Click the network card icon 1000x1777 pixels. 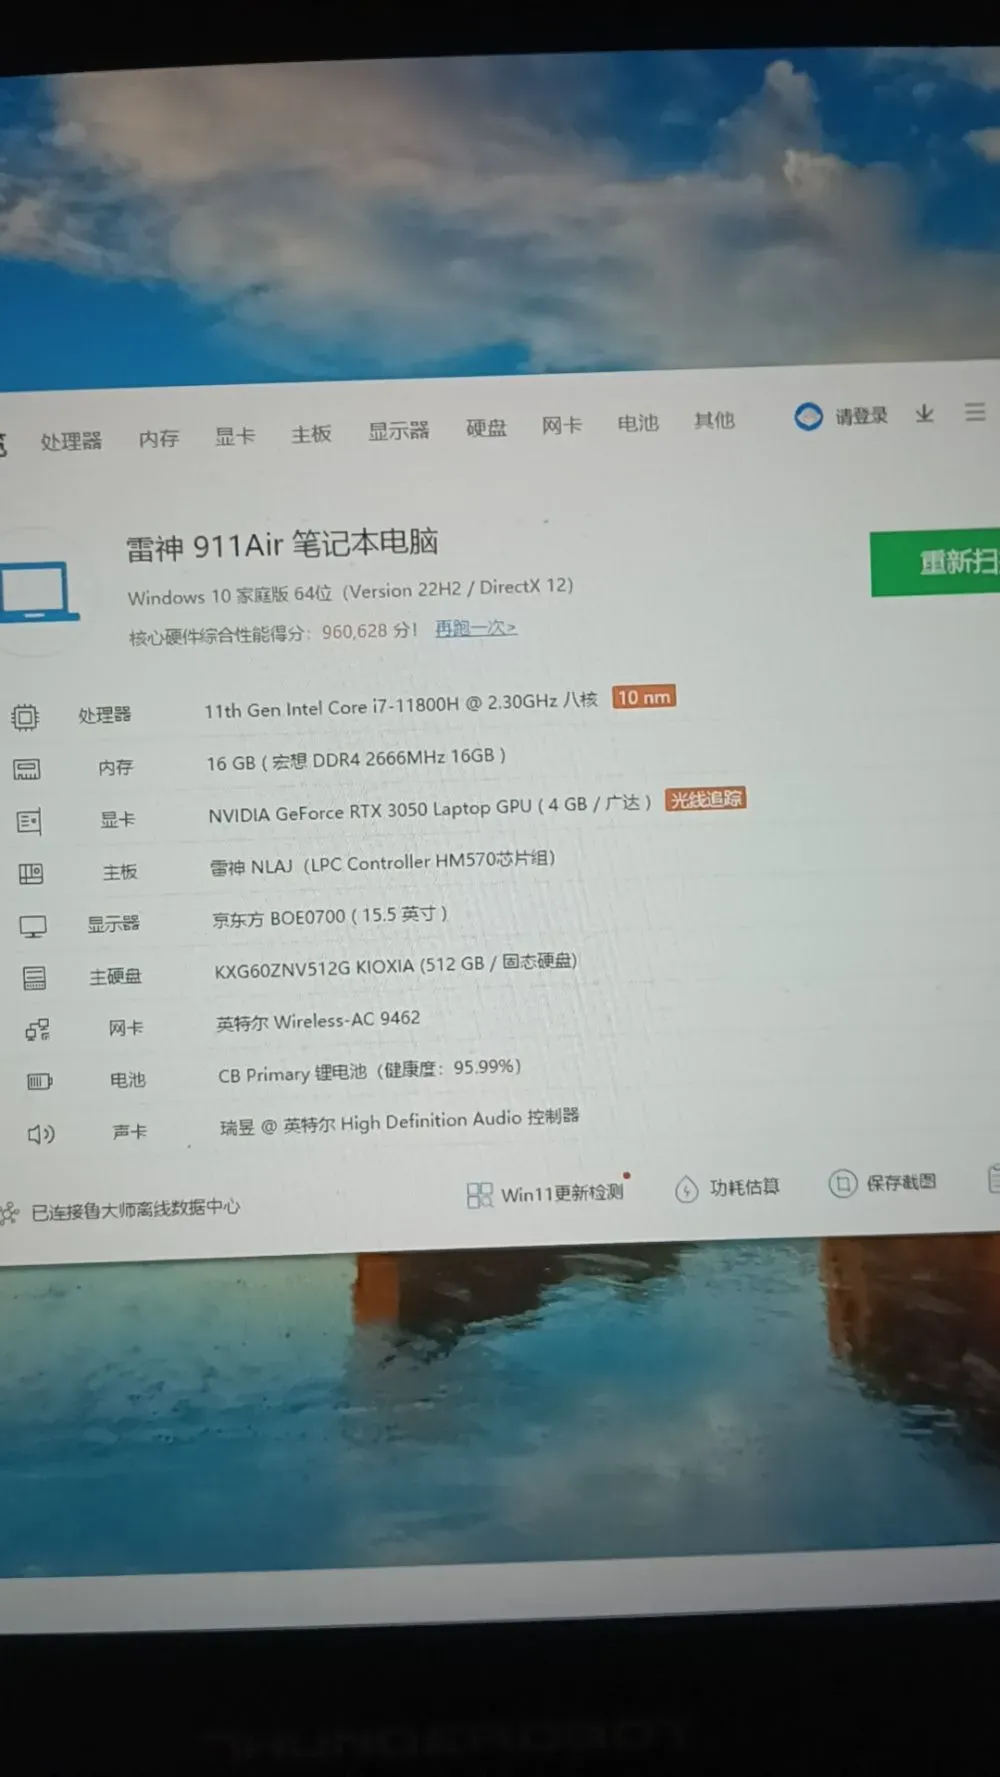point(38,1030)
